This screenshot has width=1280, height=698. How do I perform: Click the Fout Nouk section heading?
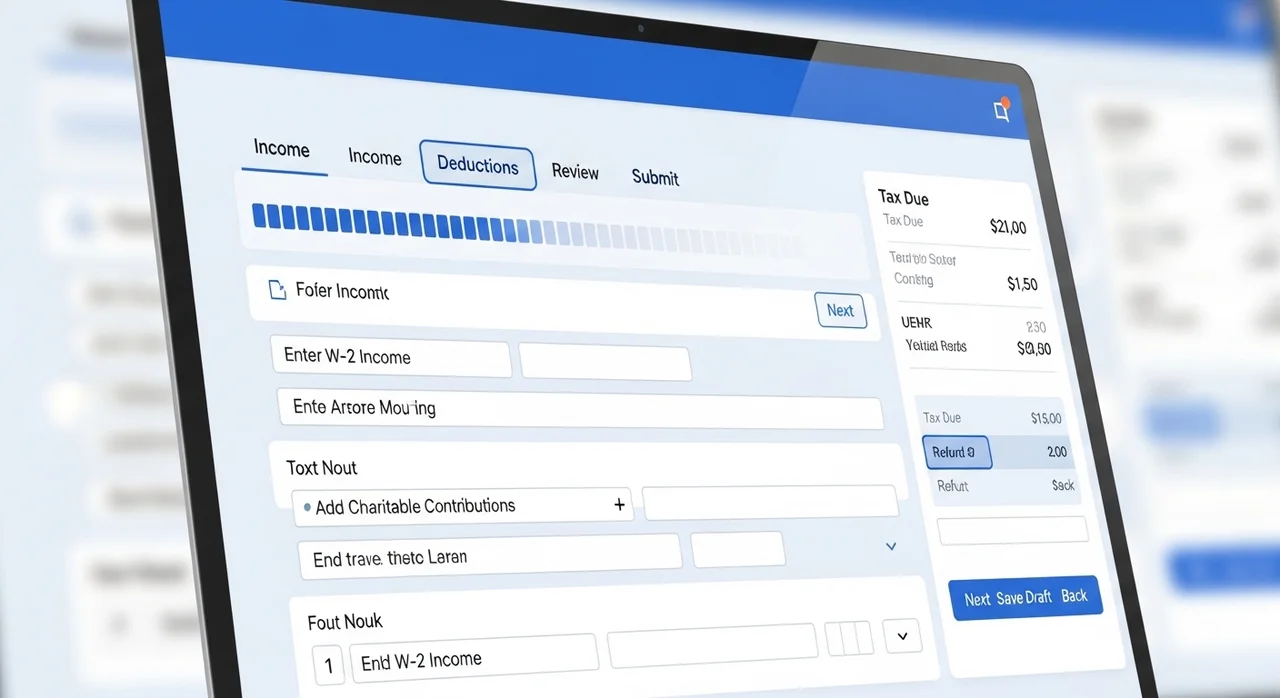click(345, 622)
